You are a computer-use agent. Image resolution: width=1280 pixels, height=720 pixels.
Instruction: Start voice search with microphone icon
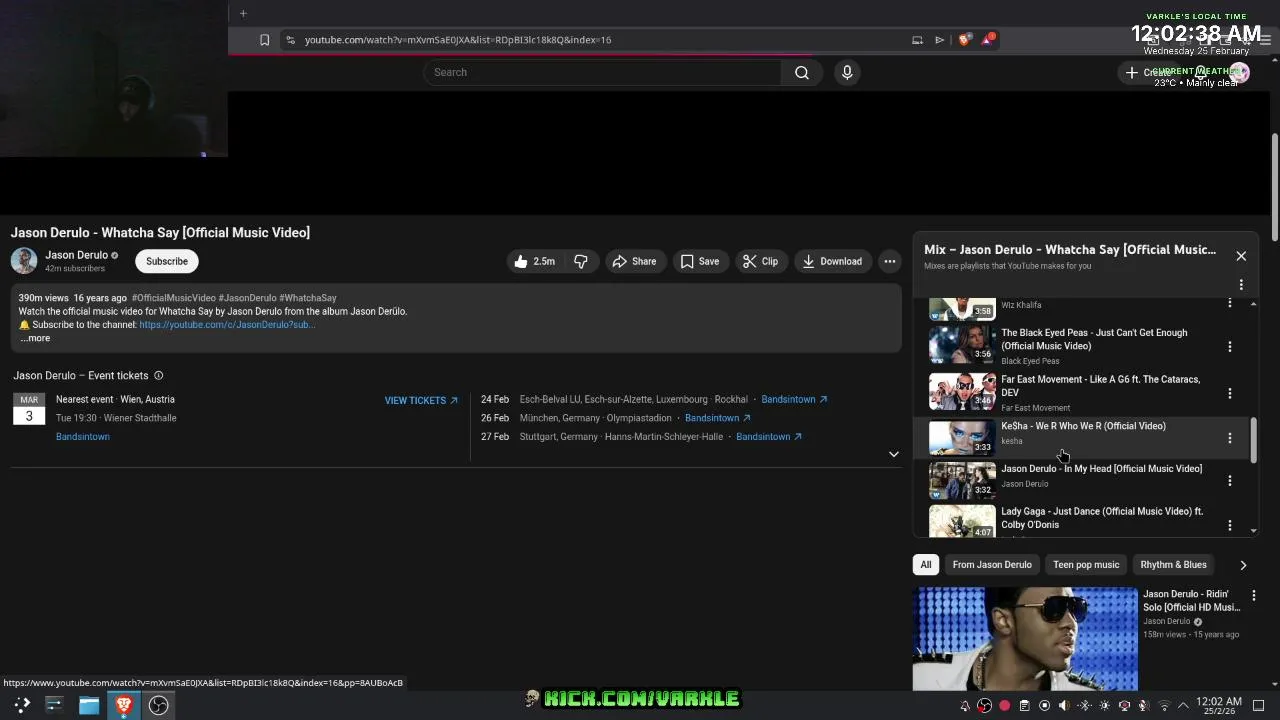pos(847,72)
